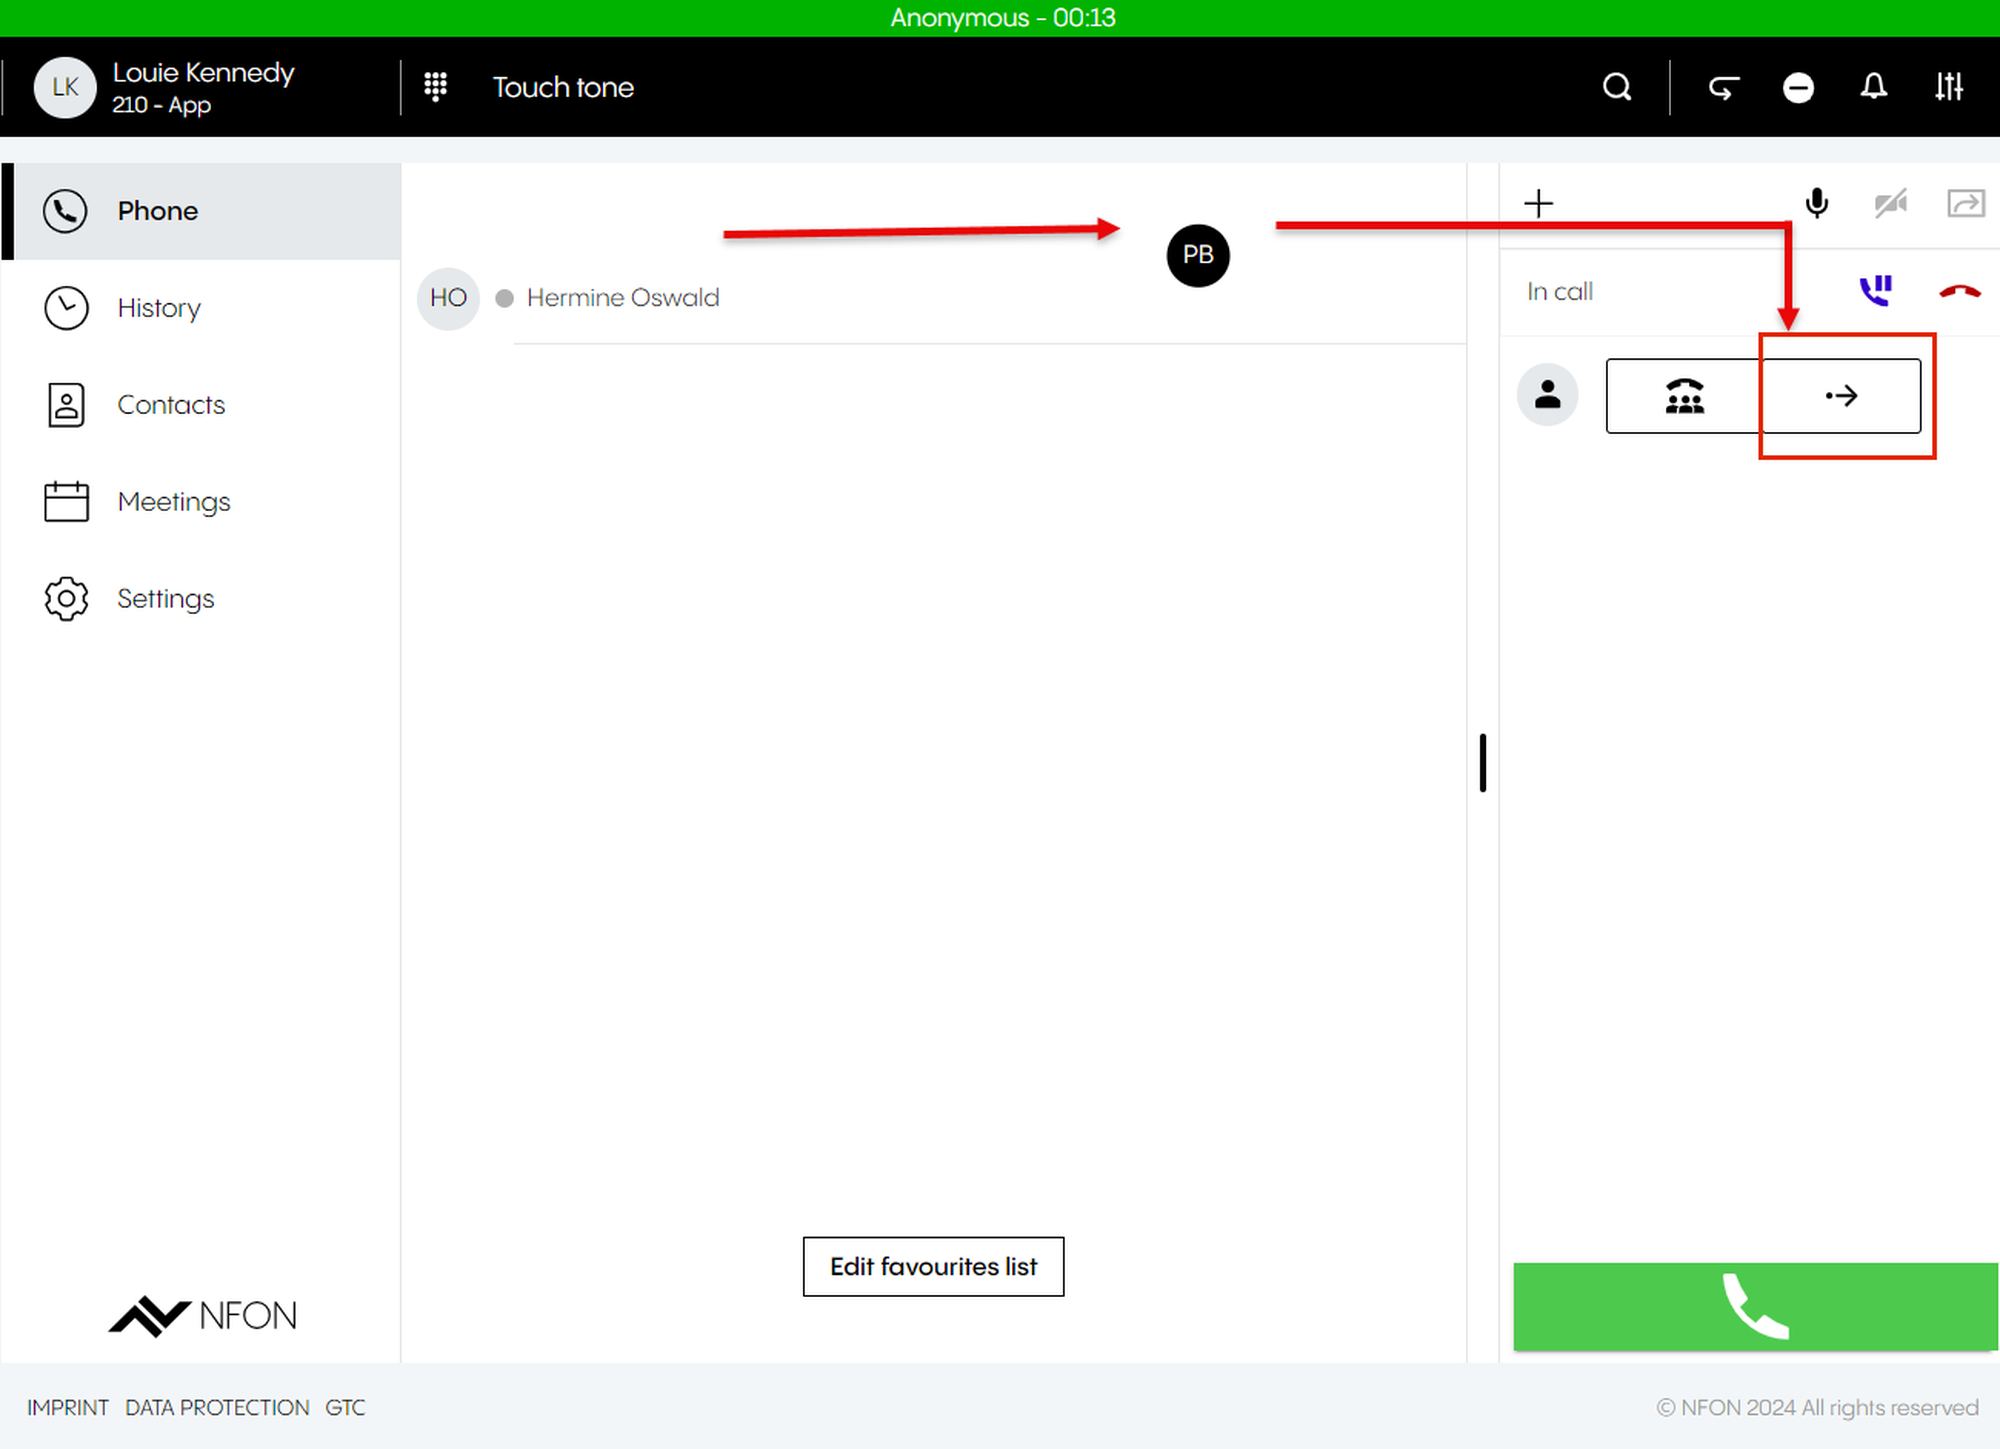Viewport: 2000px width, 1449px height.
Task: Toggle the disabled video camera icon
Action: point(1890,204)
